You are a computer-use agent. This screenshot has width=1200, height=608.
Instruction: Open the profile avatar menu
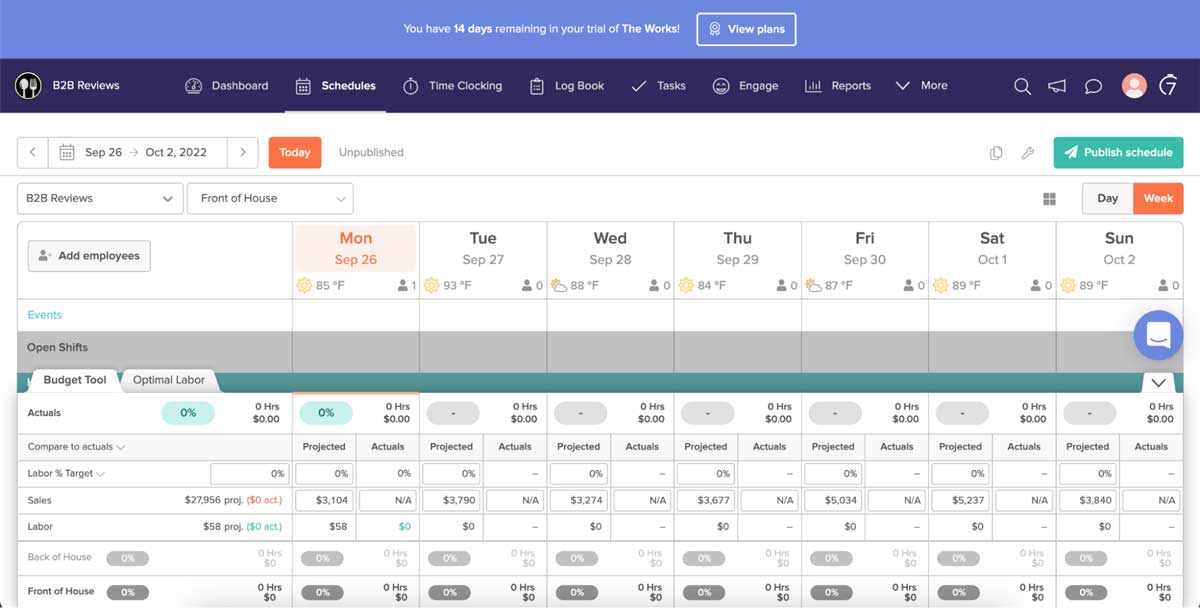coord(1134,86)
